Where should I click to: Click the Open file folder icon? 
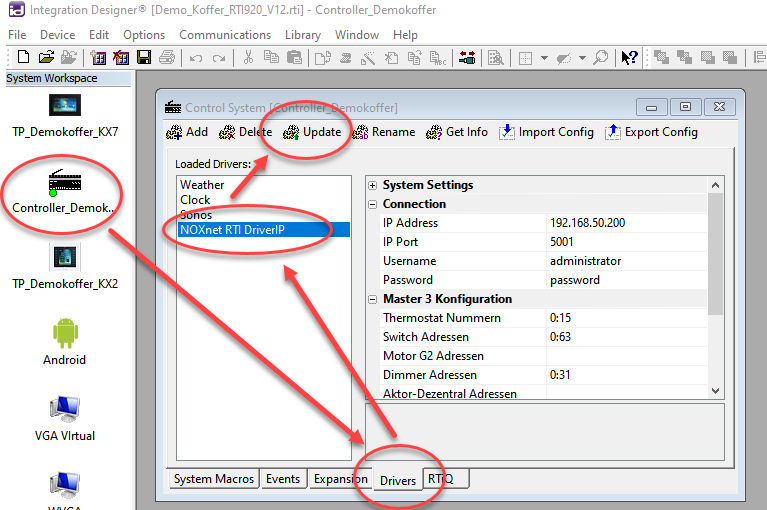[46, 57]
